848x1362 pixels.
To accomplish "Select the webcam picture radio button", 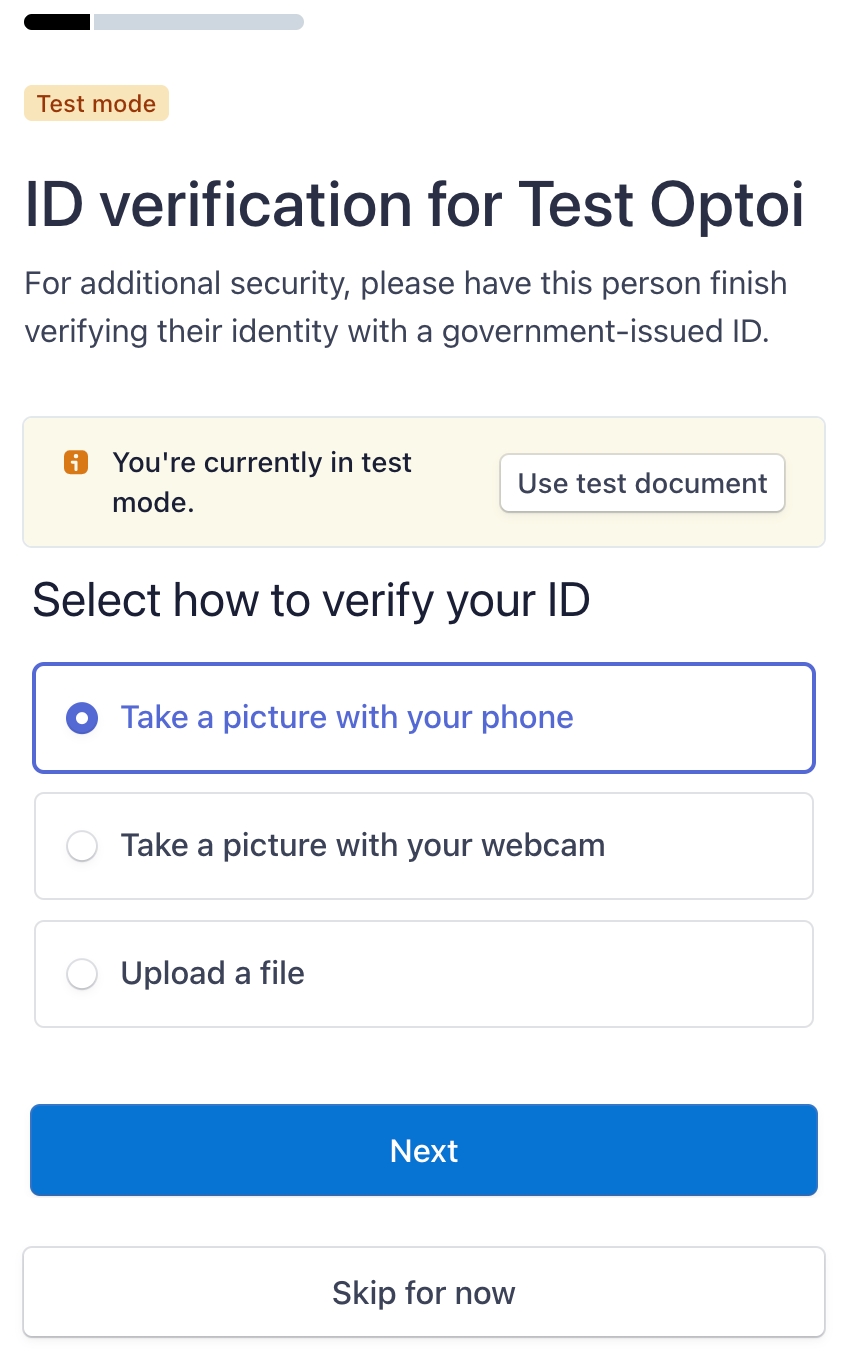I will coord(82,846).
